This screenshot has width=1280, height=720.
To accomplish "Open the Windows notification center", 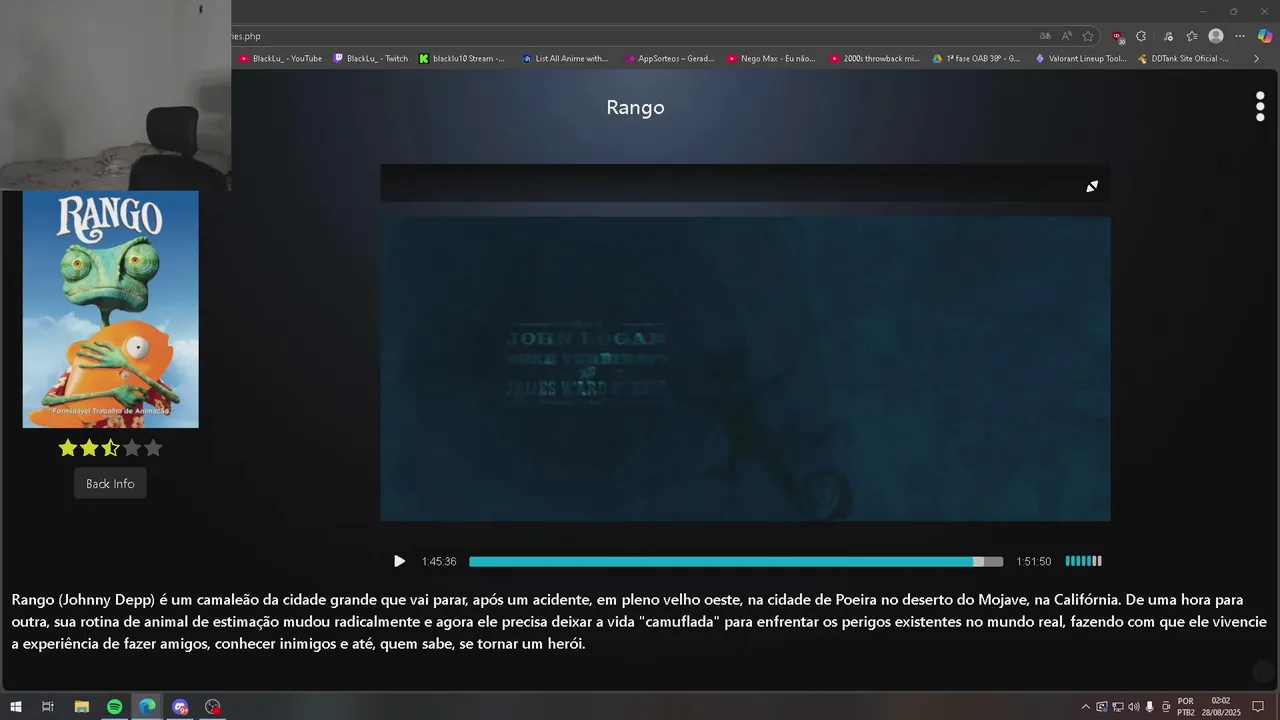I will click(1258, 707).
